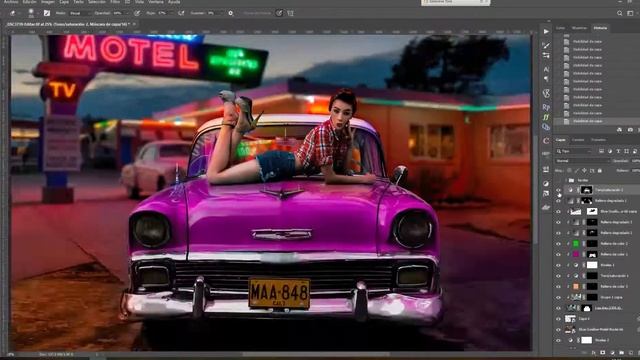Hide the green Relleno de color 2 layer
The height and width of the screenshot is (360, 640).
pos(558,244)
